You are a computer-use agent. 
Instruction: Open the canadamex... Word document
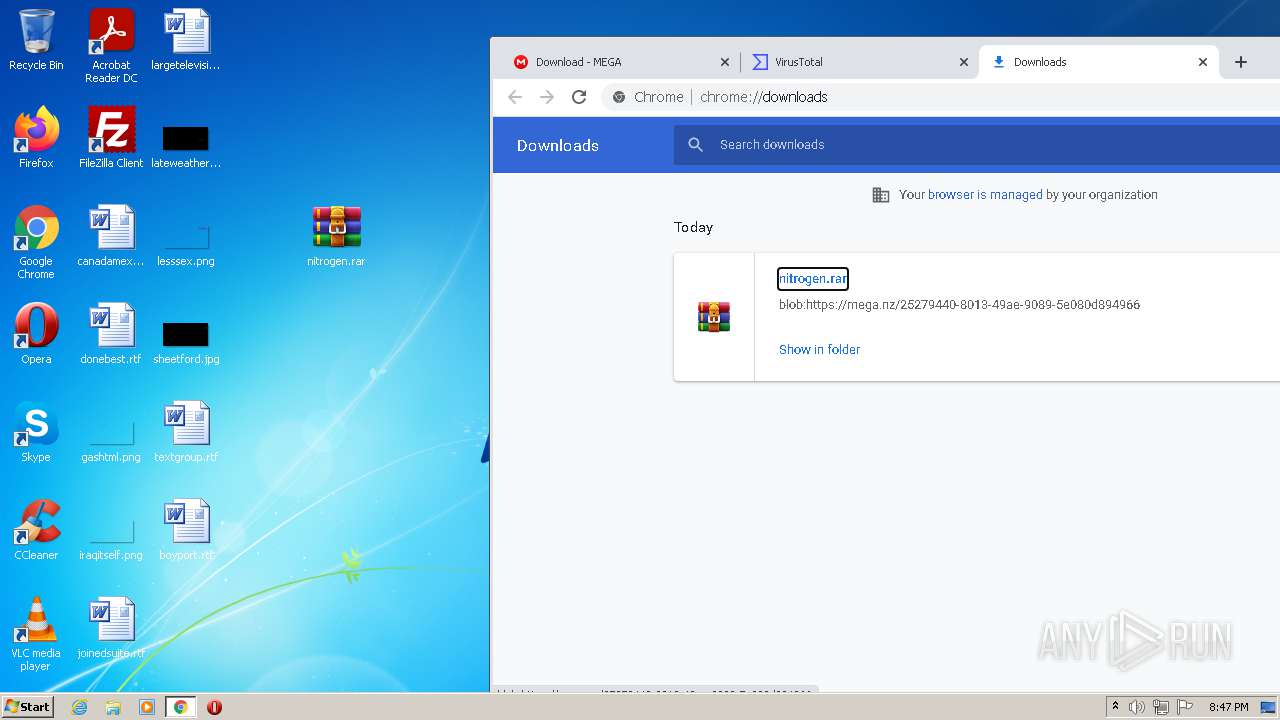(111, 236)
